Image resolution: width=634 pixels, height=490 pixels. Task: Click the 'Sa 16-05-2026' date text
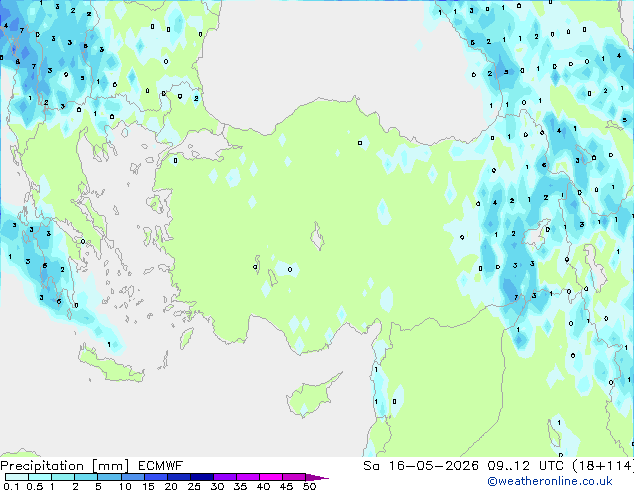(421, 466)
